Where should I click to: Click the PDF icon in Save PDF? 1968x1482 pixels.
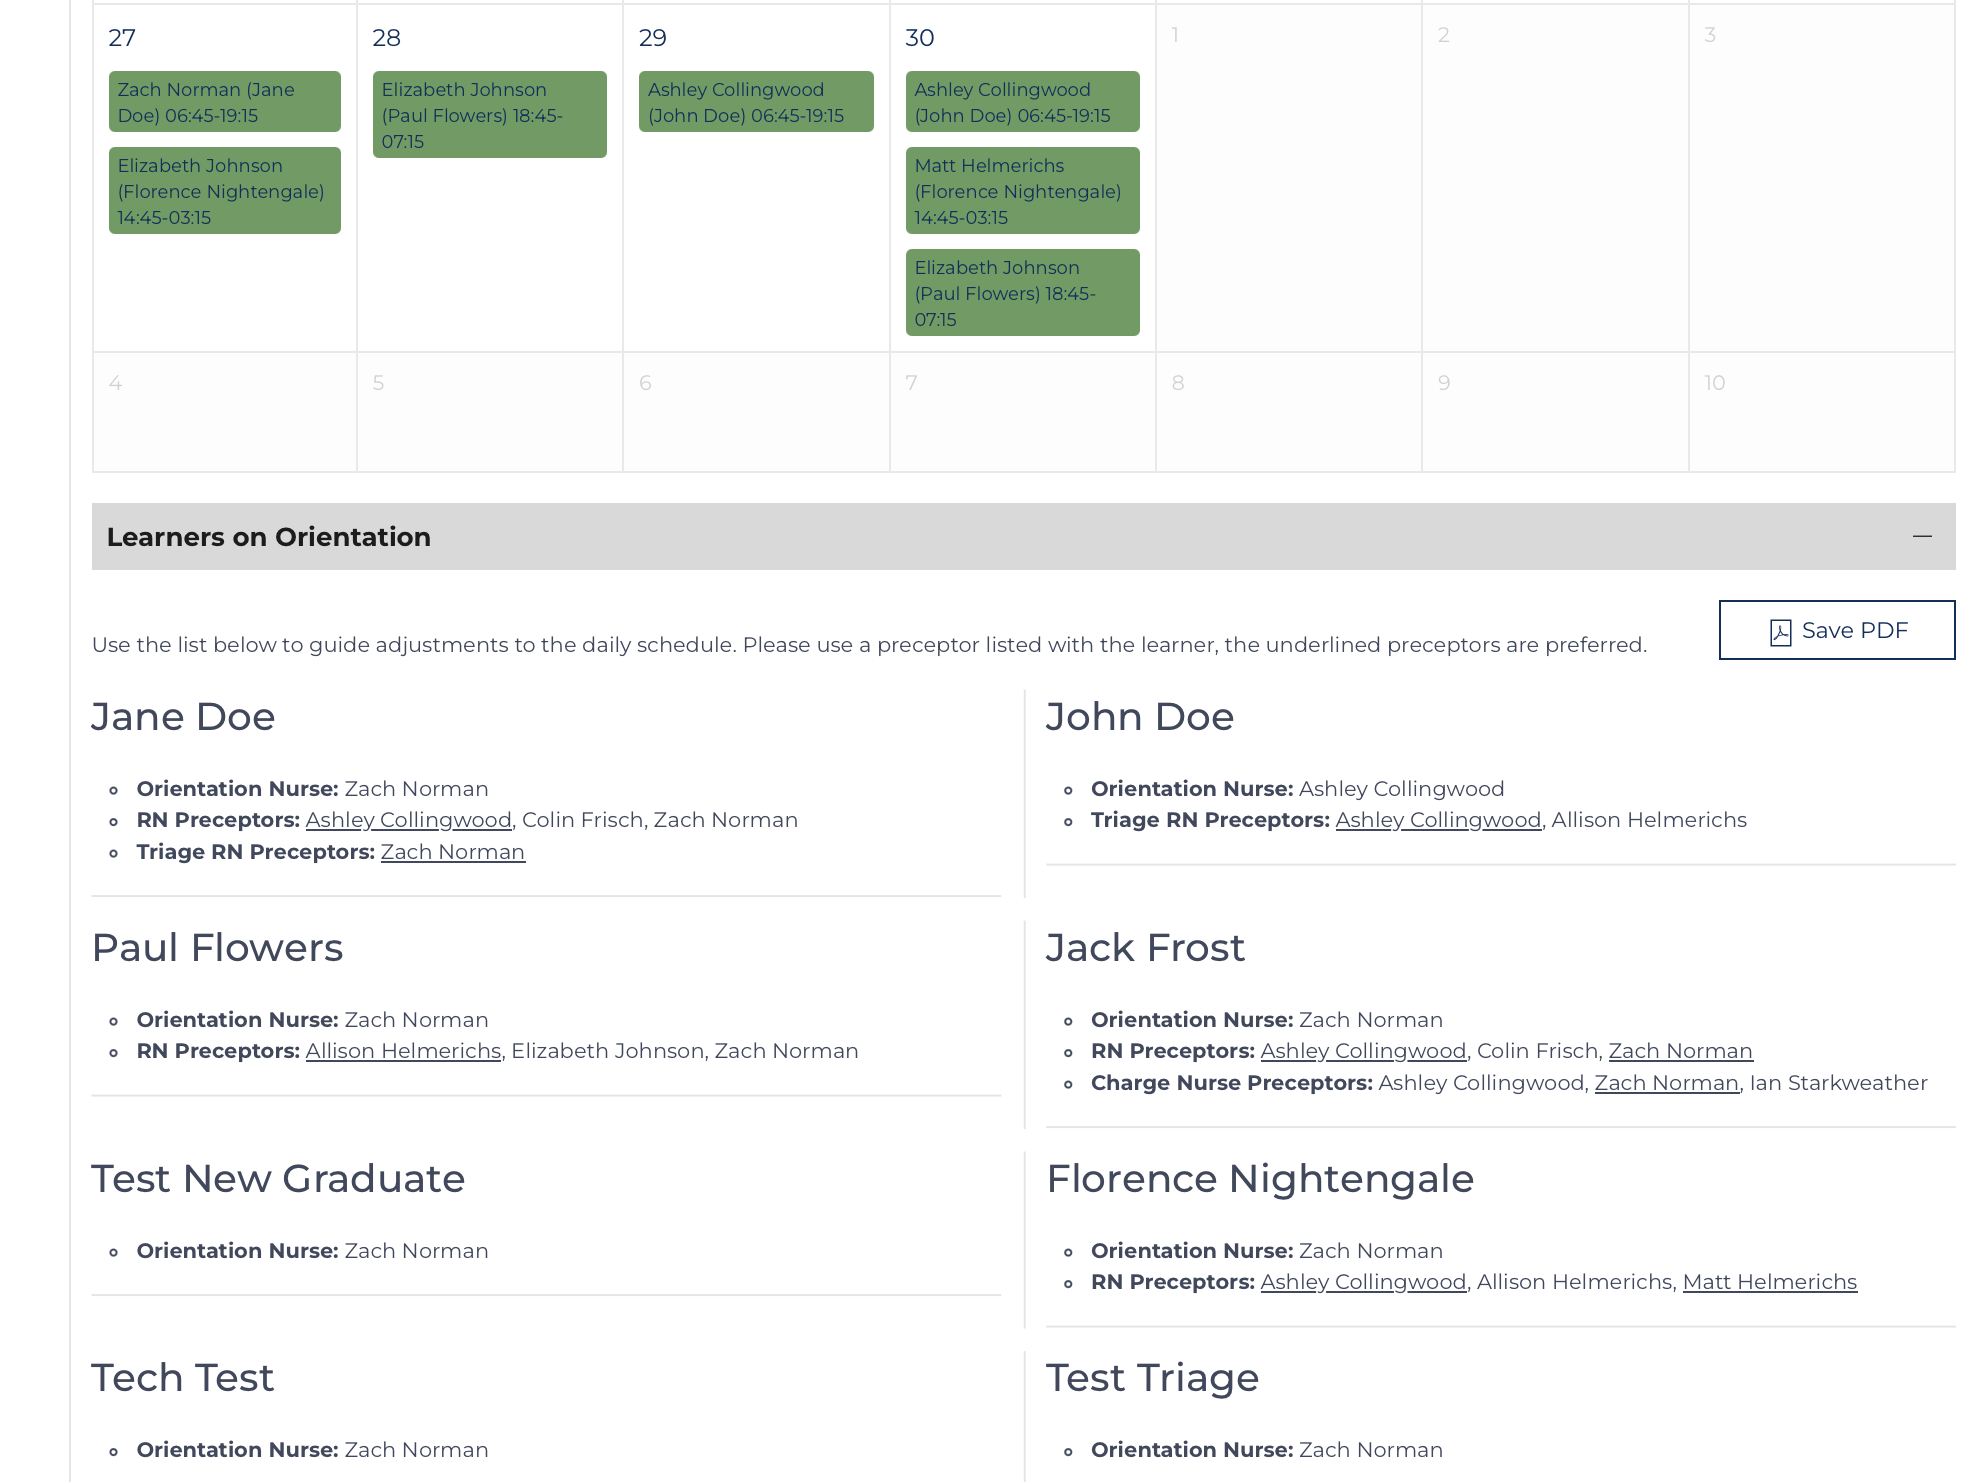[x=1780, y=632]
